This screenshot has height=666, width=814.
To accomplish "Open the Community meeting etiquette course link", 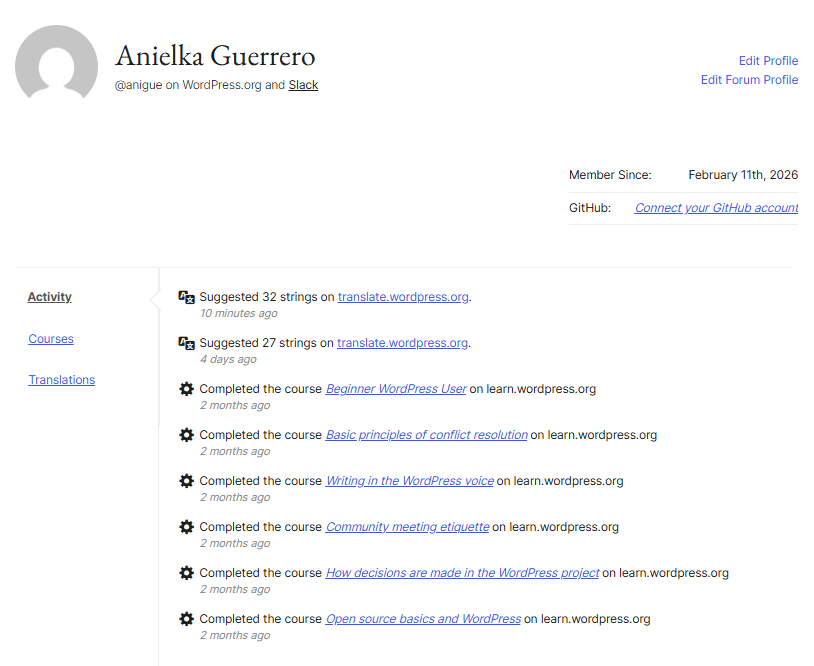I will tap(407, 526).
